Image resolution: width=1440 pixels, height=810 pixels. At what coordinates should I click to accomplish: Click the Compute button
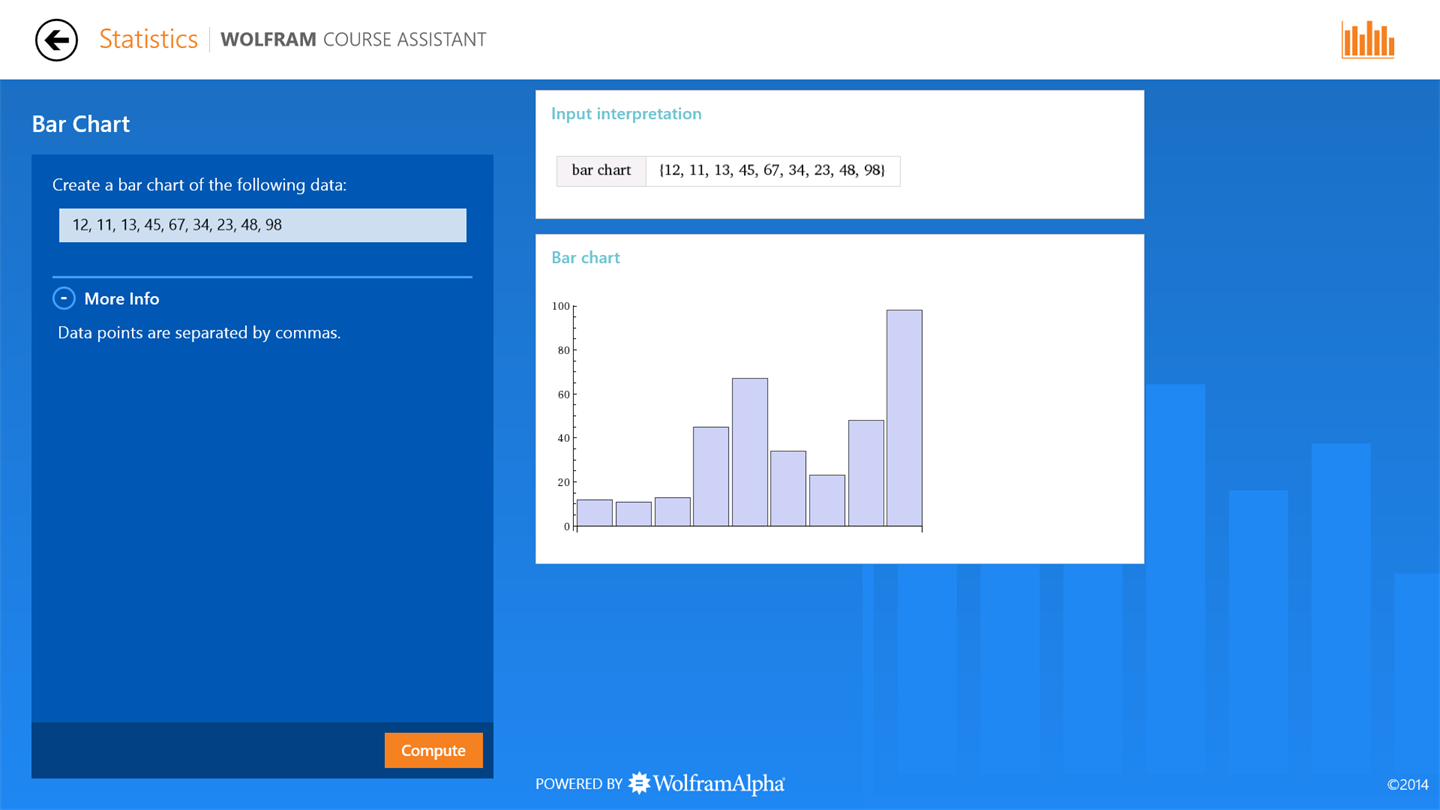tap(433, 750)
